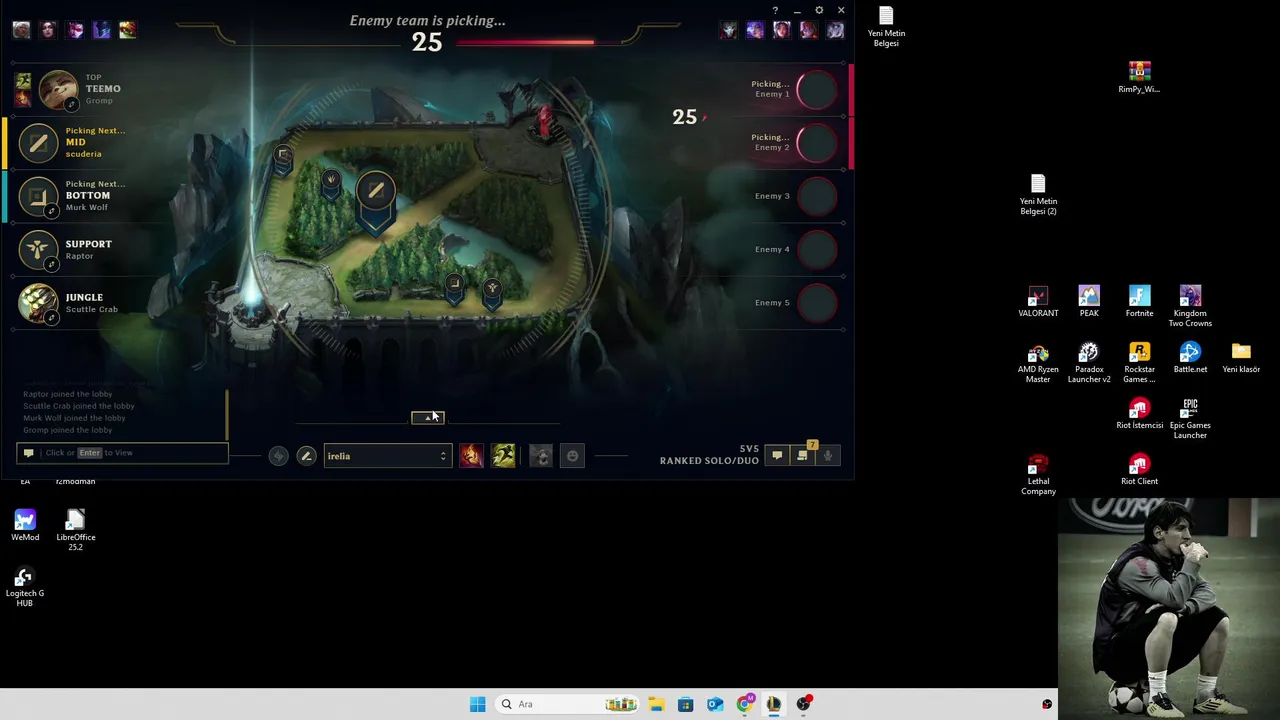Click Teemo's top summoner spell icon
1280x720 pixels.
pyautogui.click(x=23, y=80)
